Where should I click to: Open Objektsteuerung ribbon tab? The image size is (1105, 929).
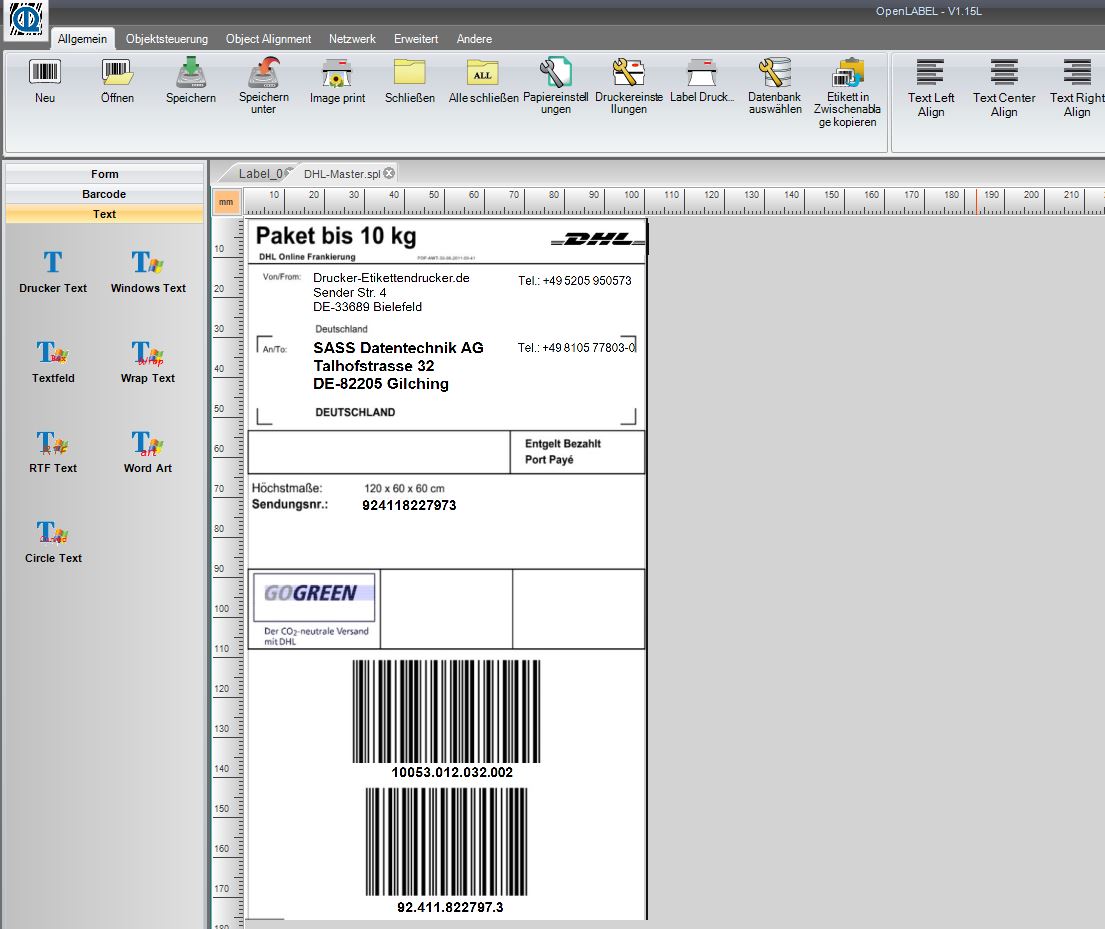167,39
